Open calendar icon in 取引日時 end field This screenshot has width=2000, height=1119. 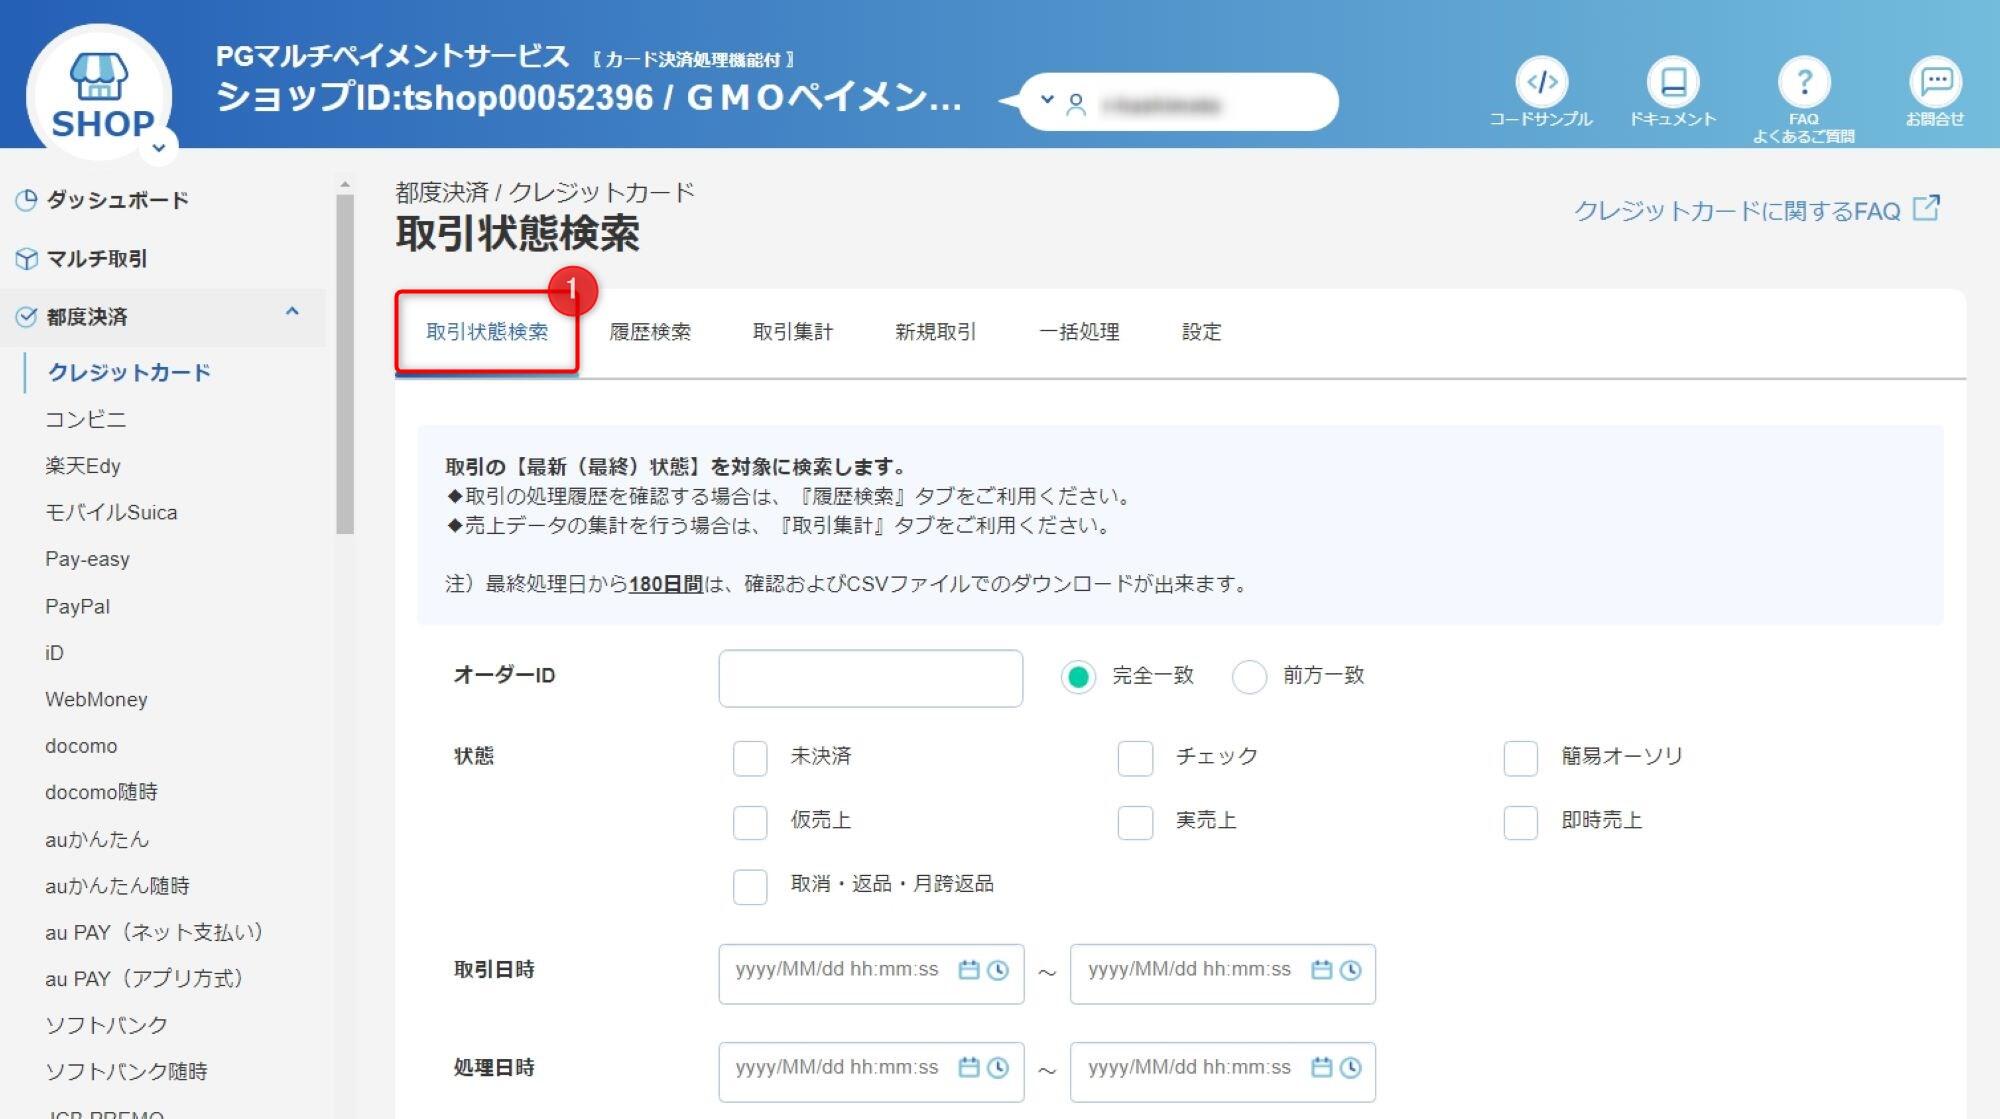(1321, 970)
